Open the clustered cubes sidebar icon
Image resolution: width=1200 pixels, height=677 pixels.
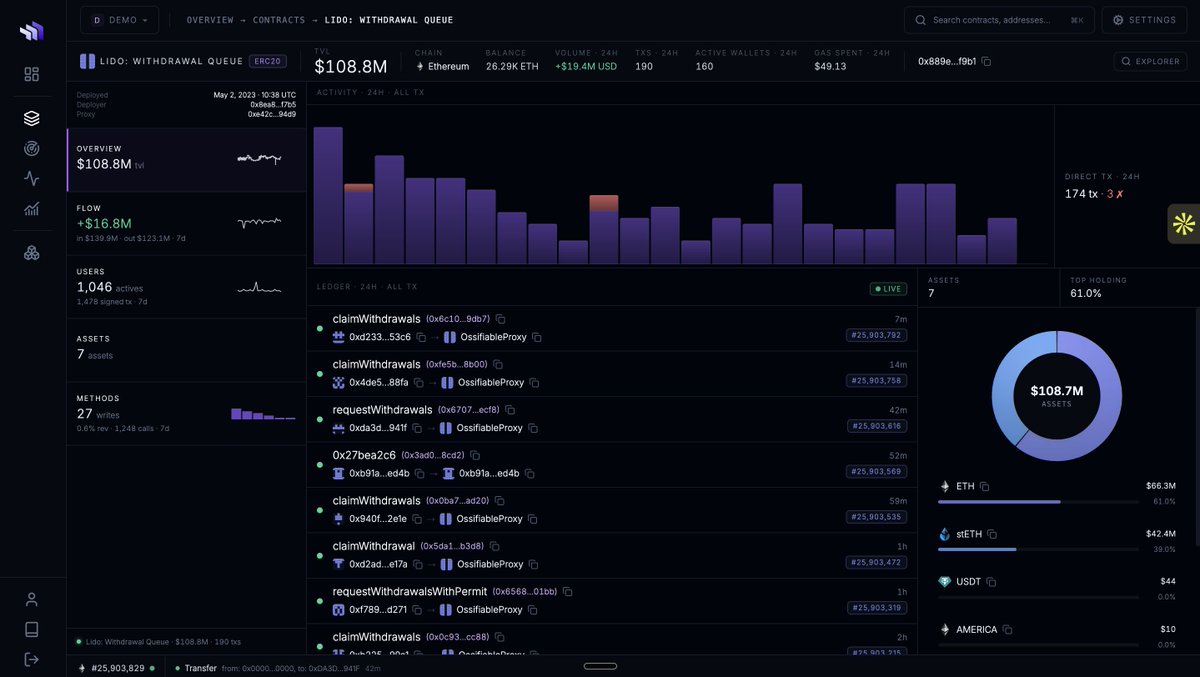coord(32,253)
